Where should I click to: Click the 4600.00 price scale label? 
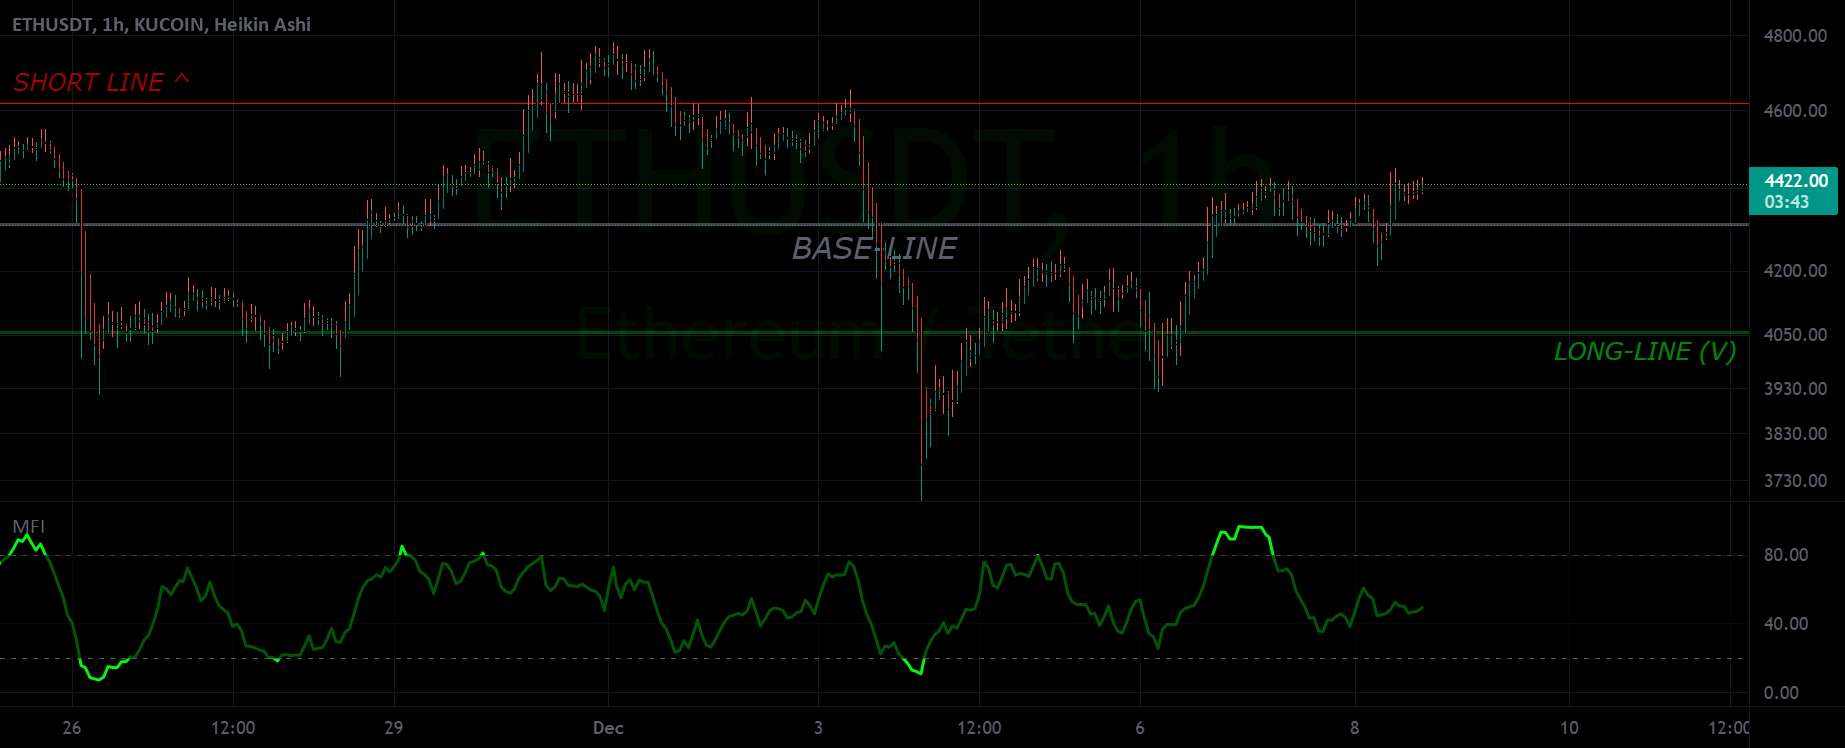1796,111
